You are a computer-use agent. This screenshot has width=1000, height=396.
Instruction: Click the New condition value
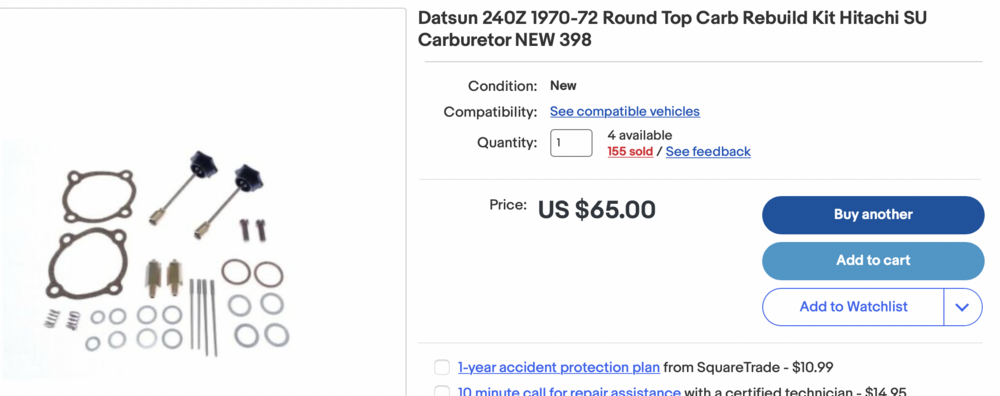(x=563, y=85)
